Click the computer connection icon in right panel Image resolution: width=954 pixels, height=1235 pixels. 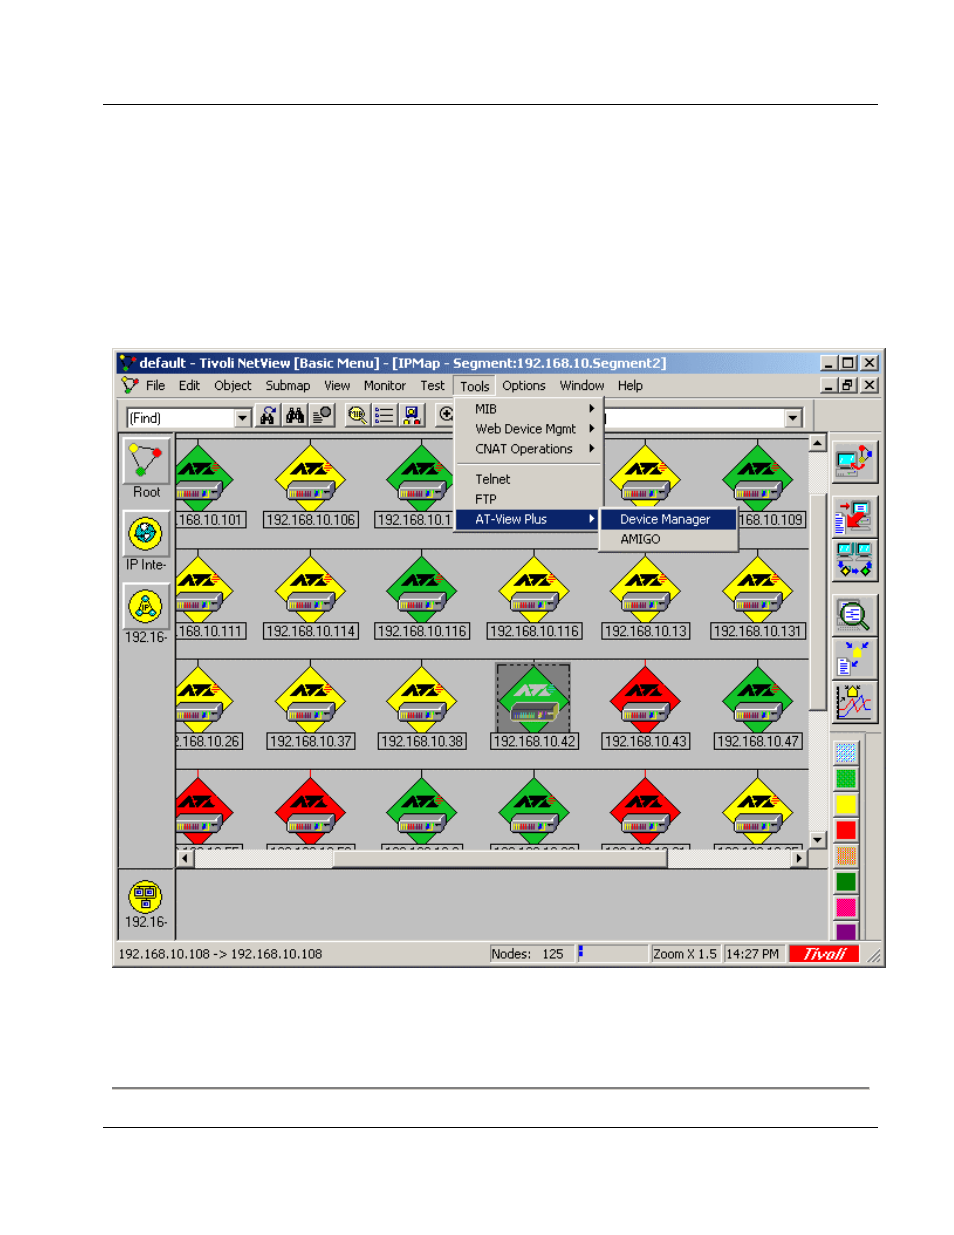pyautogui.click(x=854, y=463)
